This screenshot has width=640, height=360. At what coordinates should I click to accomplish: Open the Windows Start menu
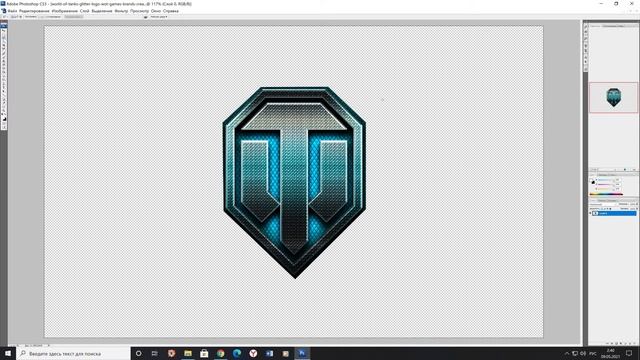tap(8, 353)
